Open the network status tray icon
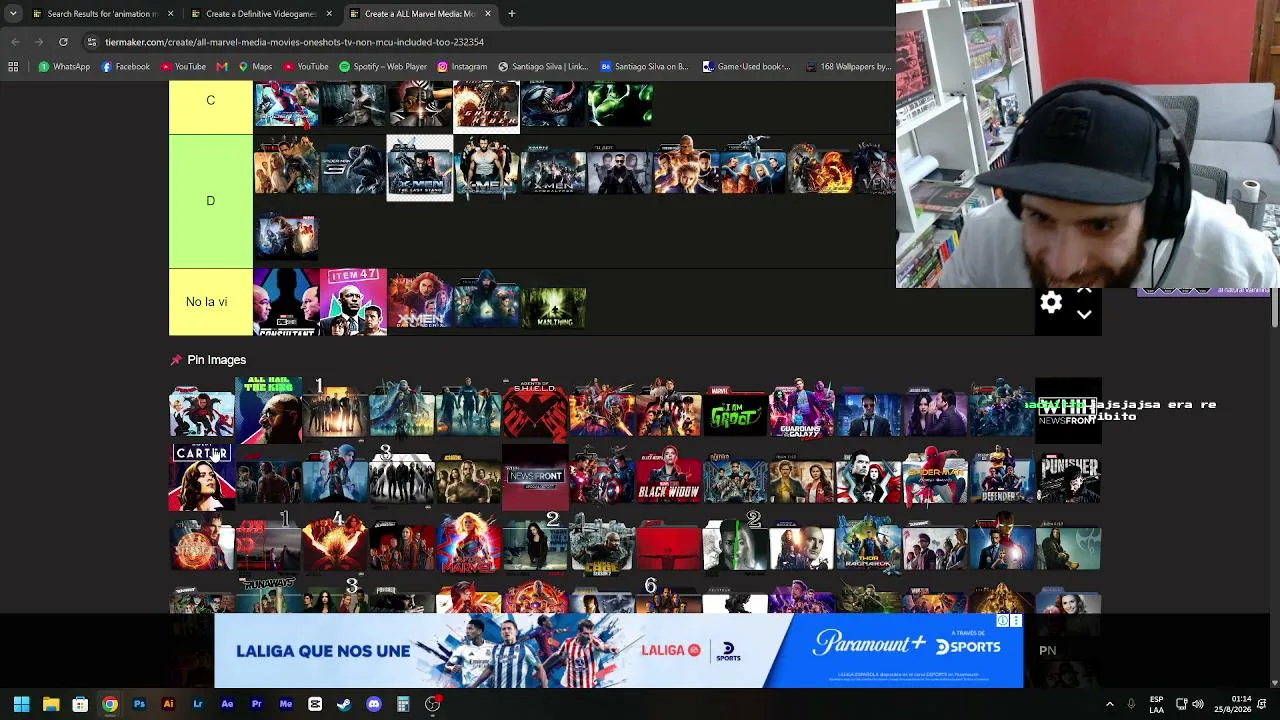Screen dimensions: 1280x720 (1180, 704)
